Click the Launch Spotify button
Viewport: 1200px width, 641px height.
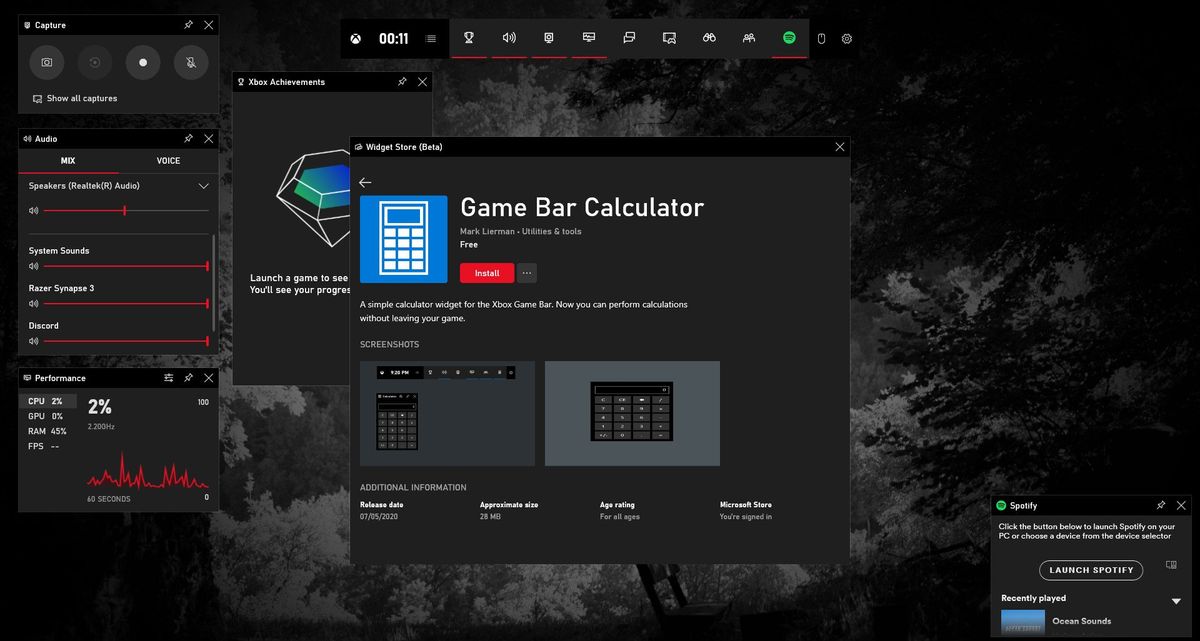[x=1090, y=570]
